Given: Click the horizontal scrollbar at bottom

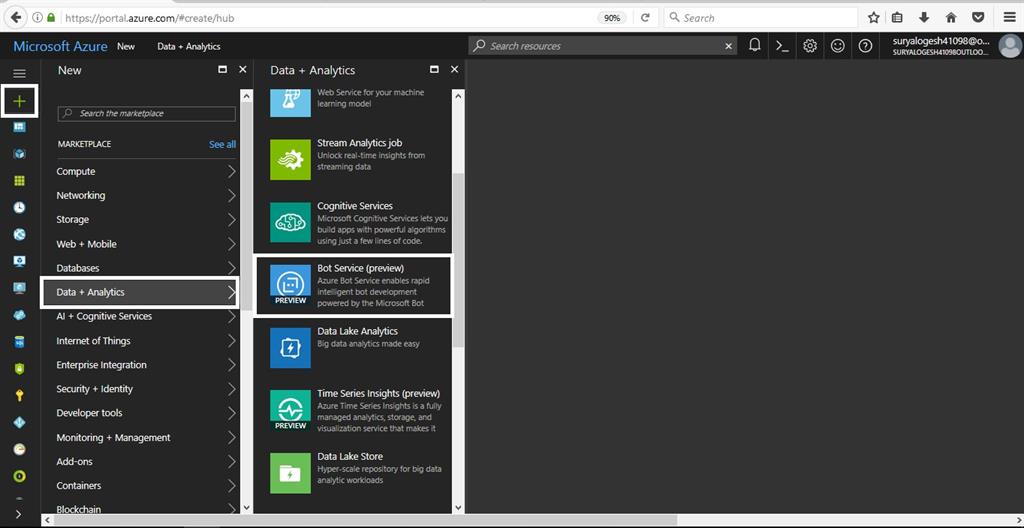Looking at the screenshot, I should [366, 520].
